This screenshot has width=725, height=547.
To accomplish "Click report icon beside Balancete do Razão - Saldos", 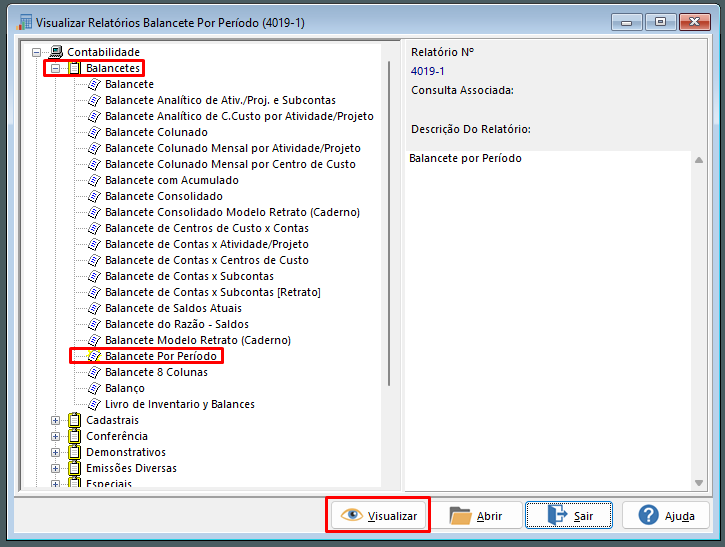I will point(94,324).
